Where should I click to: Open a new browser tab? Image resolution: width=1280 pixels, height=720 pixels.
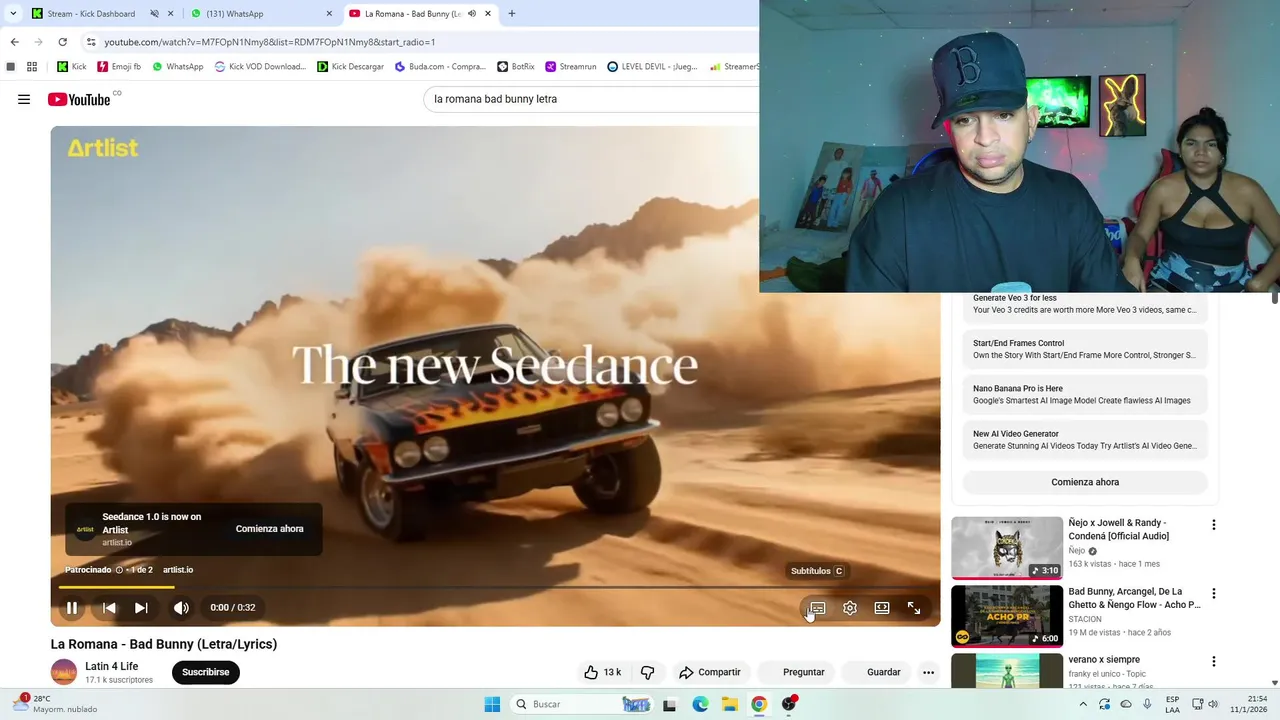click(512, 14)
